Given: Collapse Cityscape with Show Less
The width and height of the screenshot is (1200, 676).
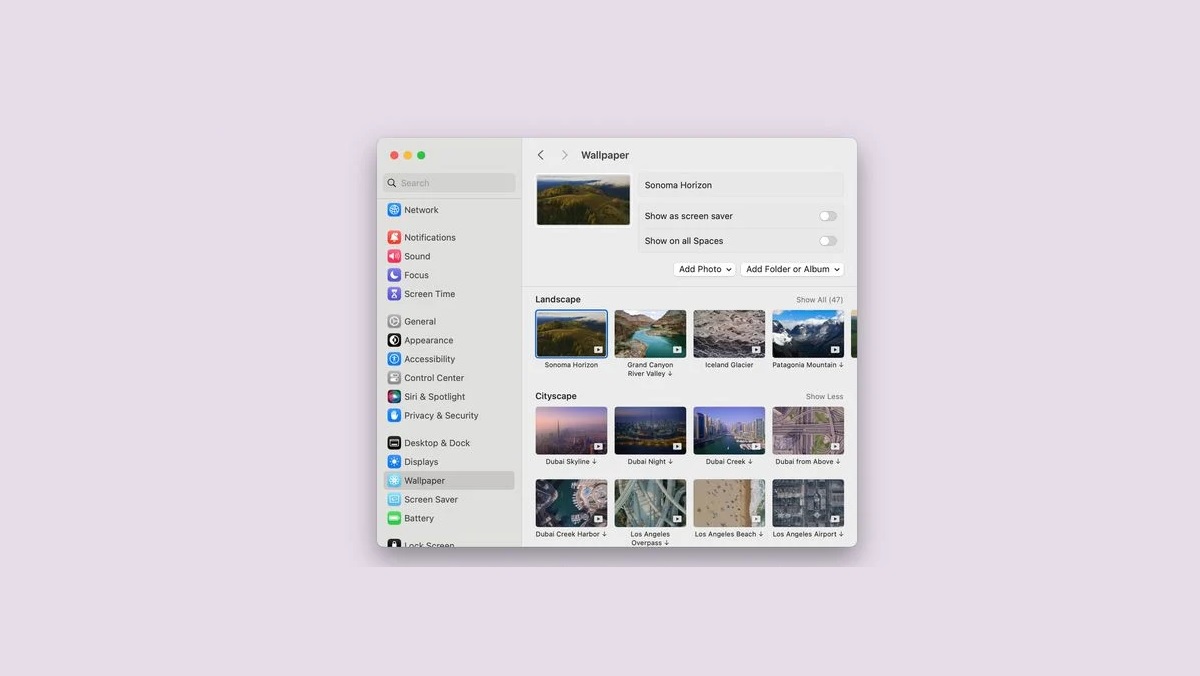Looking at the screenshot, I should click(824, 397).
